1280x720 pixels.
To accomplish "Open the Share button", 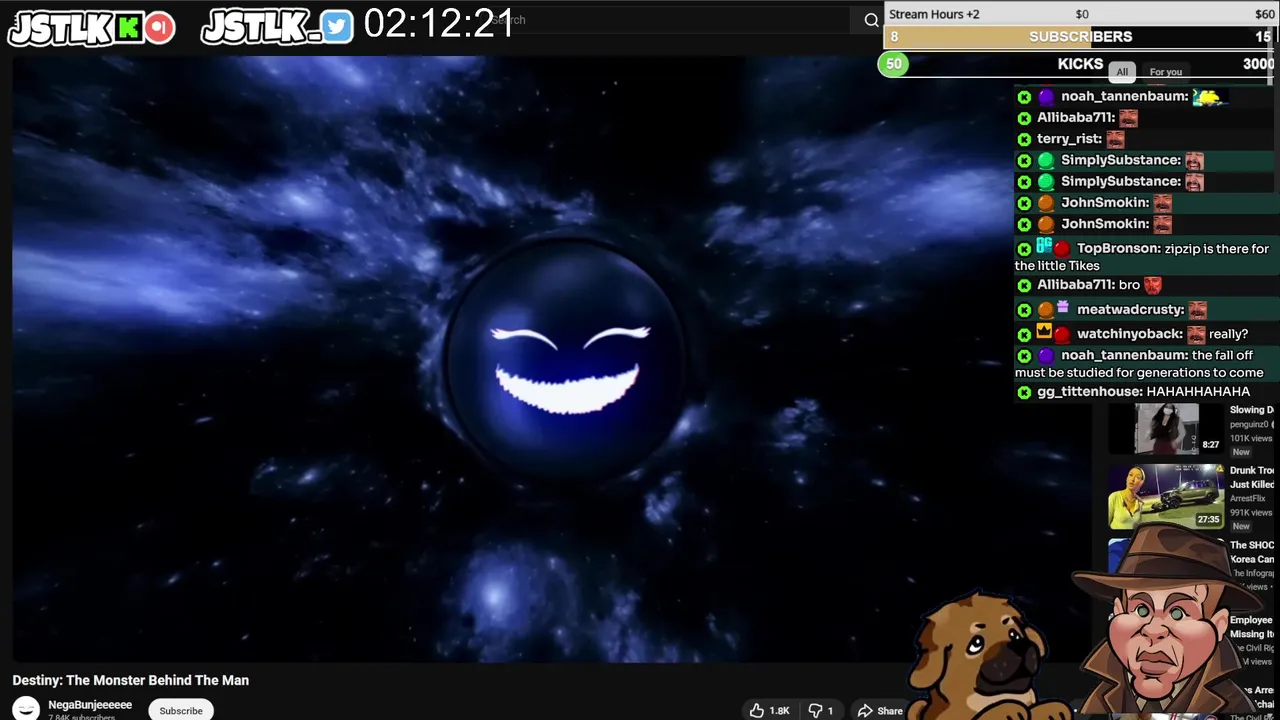I will coord(880,710).
